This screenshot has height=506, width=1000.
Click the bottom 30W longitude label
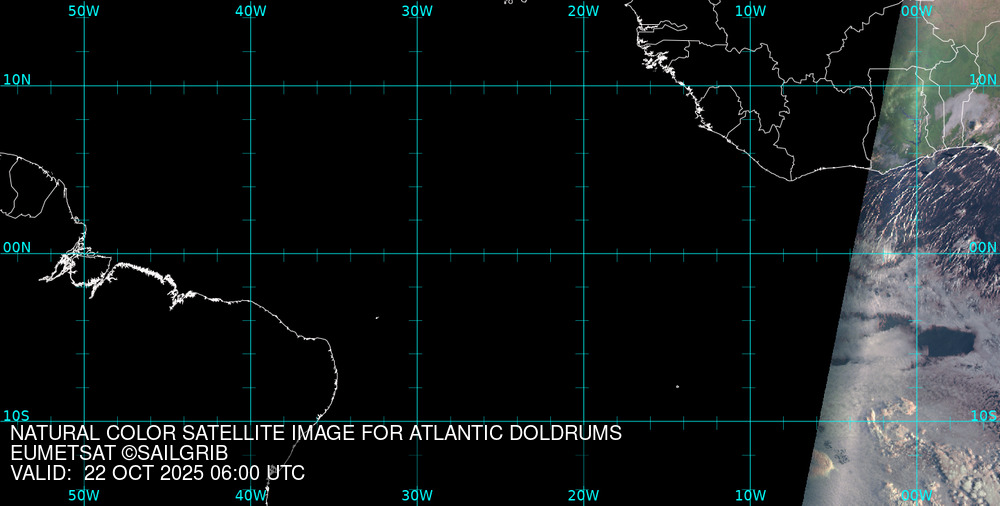[x=417, y=495]
